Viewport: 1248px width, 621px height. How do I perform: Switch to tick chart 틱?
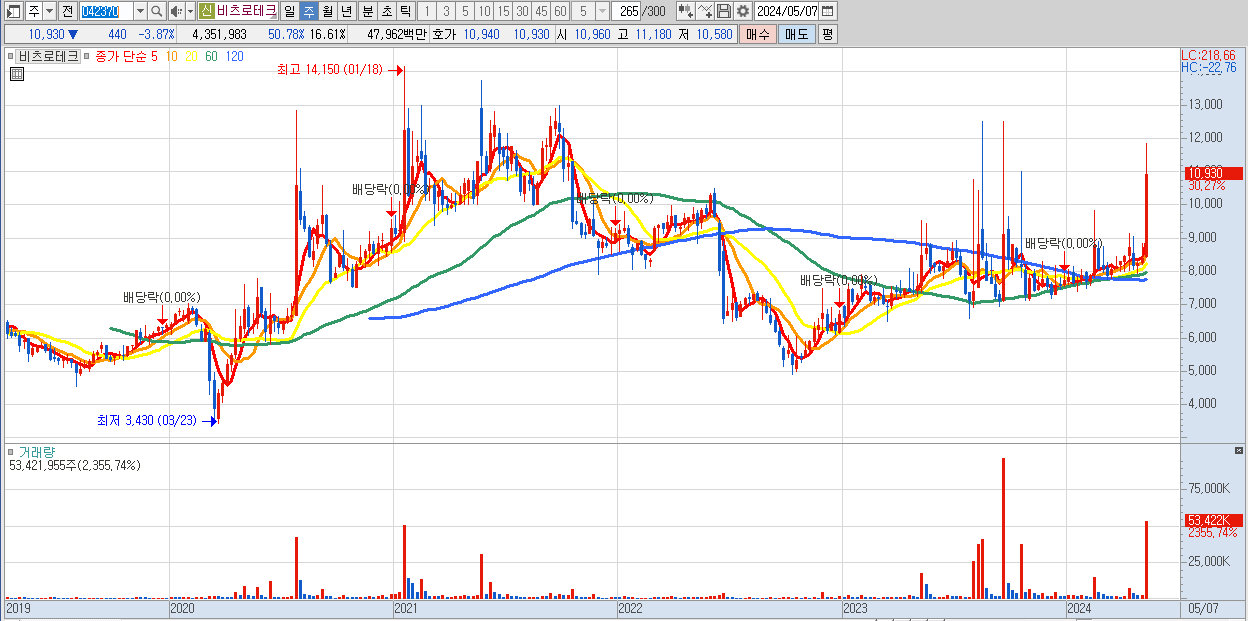click(x=405, y=11)
